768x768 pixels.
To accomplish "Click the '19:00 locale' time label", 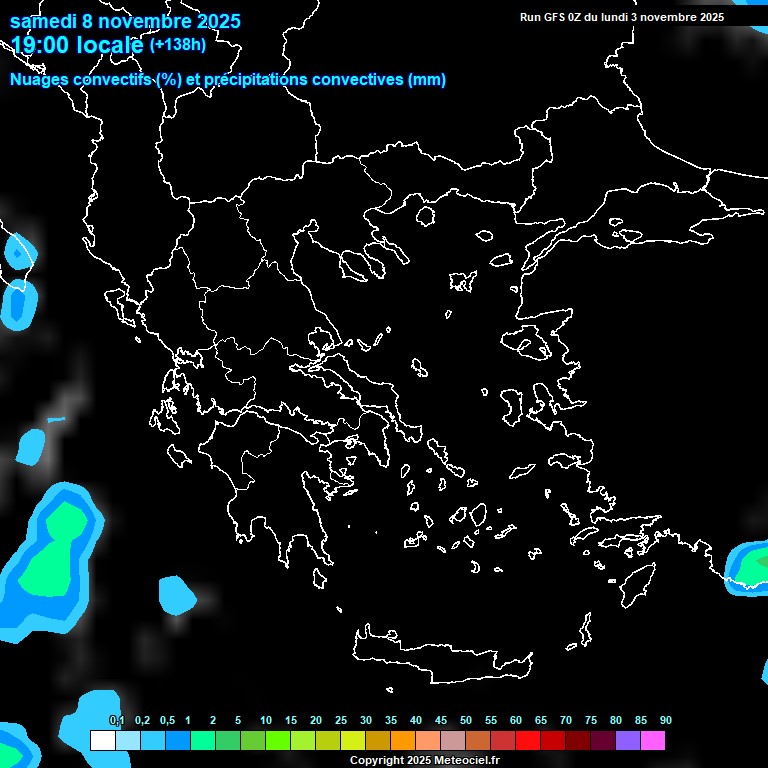I will (77, 45).
